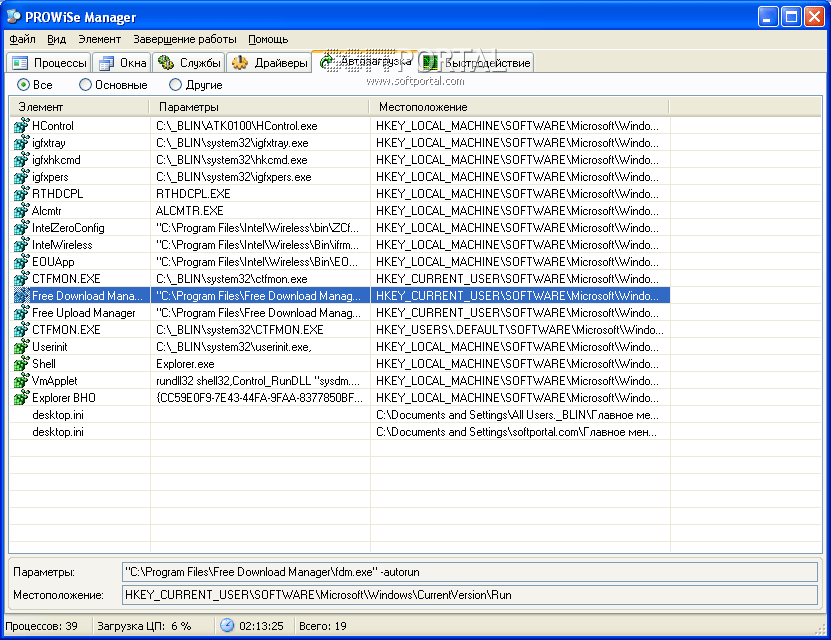831x640 pixels.
Task: Open the Элемент menu
Action: [x=100, y=39]
